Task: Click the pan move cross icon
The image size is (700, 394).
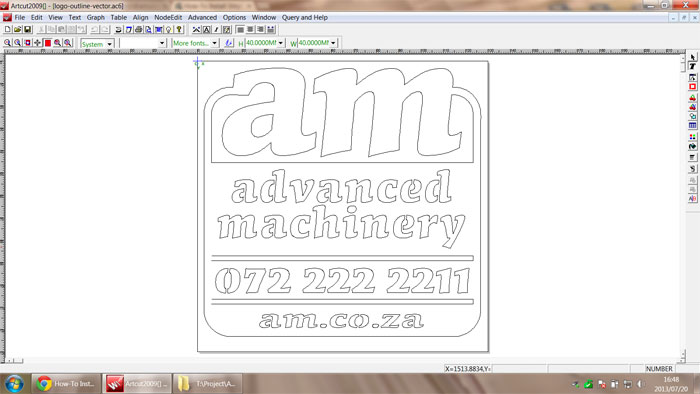Action: 38,43
